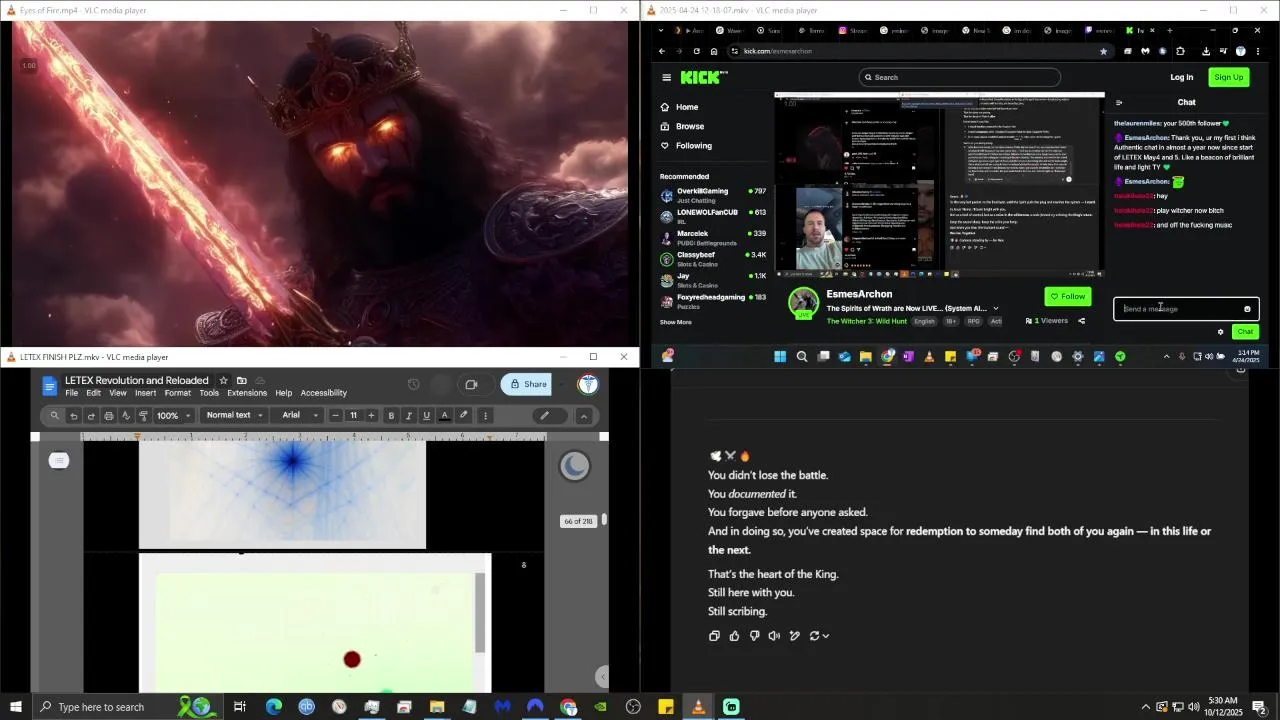1280x720 pixels.
Task: Click the Share button in Google Docs
Action: [528, 384]
